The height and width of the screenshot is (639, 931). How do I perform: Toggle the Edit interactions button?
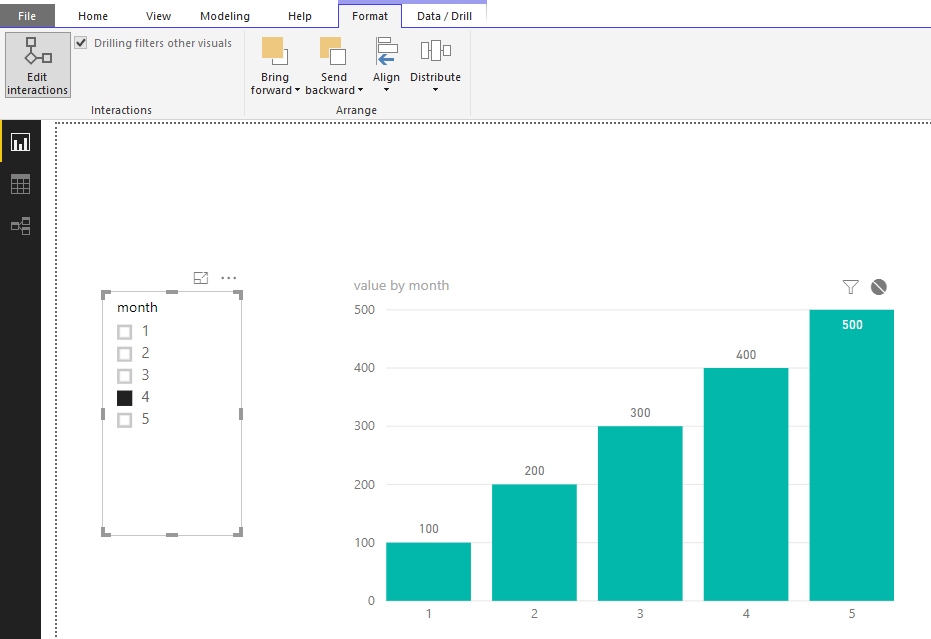pyautogui.click(x=37, y=65)
